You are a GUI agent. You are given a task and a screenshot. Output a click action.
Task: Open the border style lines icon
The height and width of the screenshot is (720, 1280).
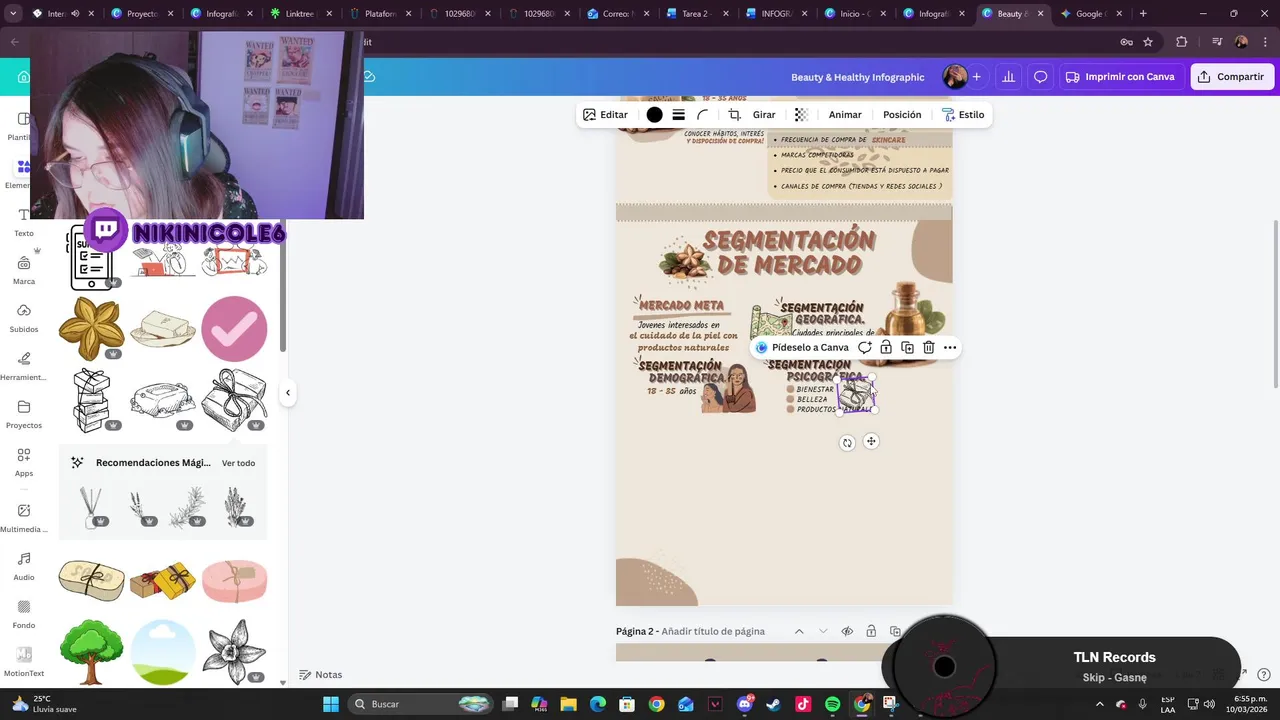tap(678, 115)
